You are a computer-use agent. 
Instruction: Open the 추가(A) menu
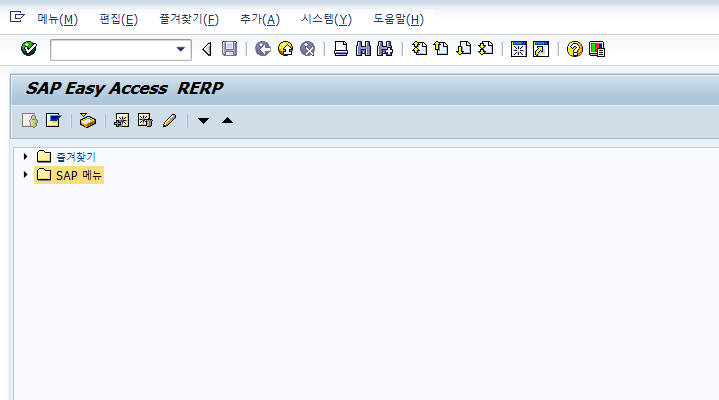(x=260, y=19)
